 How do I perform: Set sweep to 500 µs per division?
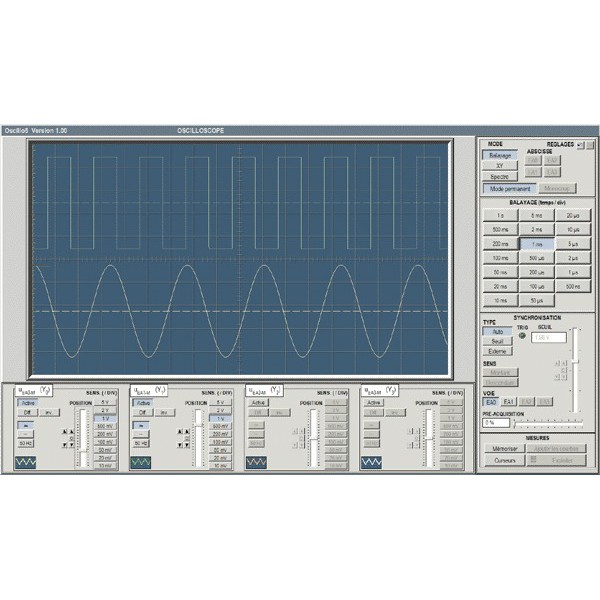click(537, 258)
